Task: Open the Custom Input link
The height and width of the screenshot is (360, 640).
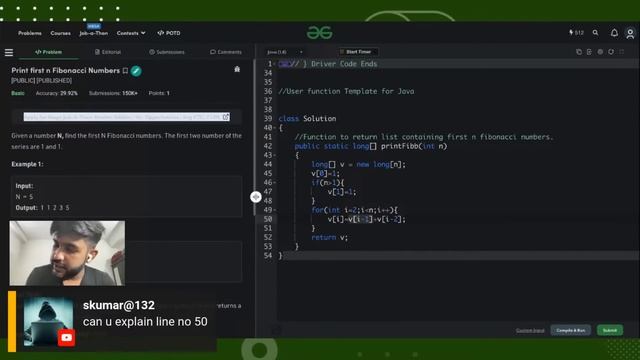Action: (530, 330)
